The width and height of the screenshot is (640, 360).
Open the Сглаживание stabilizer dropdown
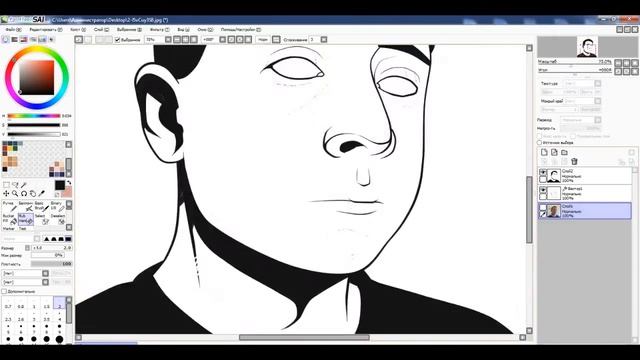[x=324, y=40]
